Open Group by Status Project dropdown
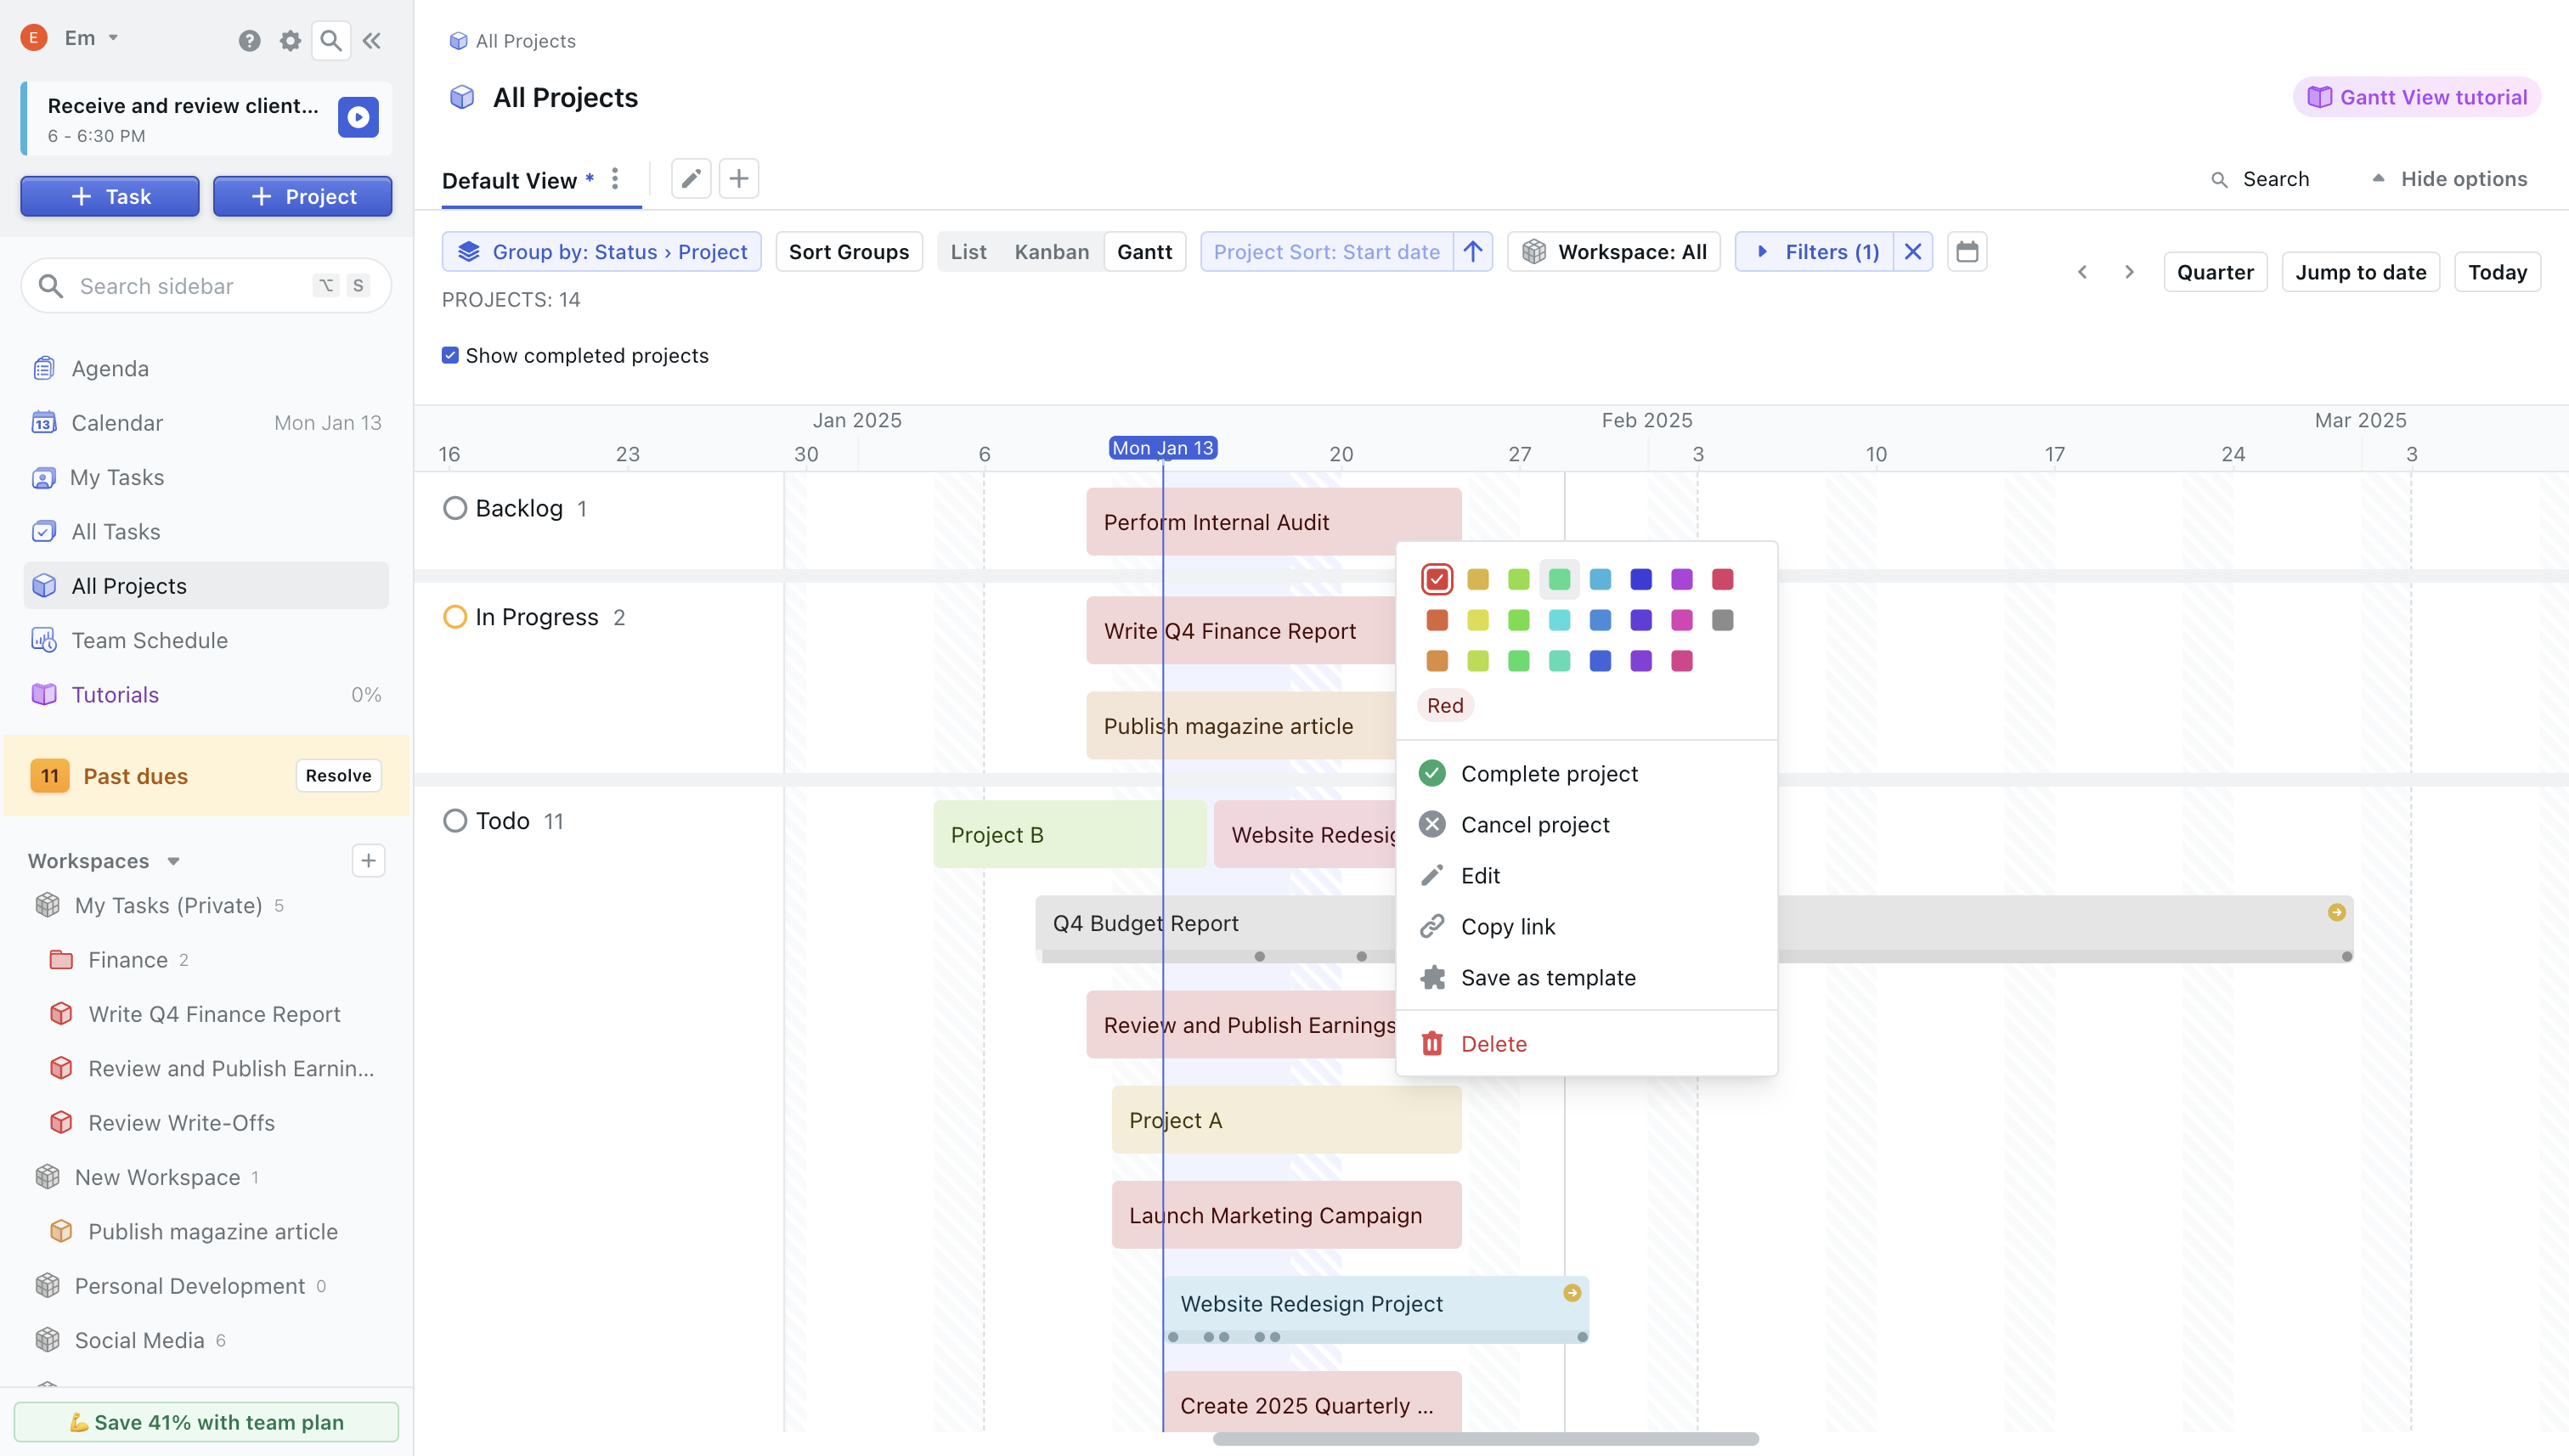This screenshot has height=1456, width=2569. (x=602, y=252)
